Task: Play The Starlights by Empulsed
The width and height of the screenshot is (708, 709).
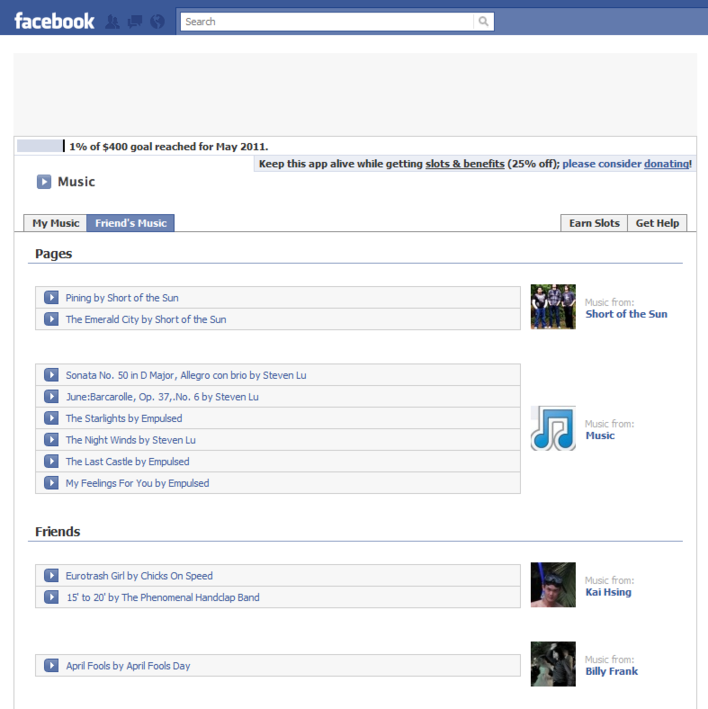Action: click(x=51, y=418)
